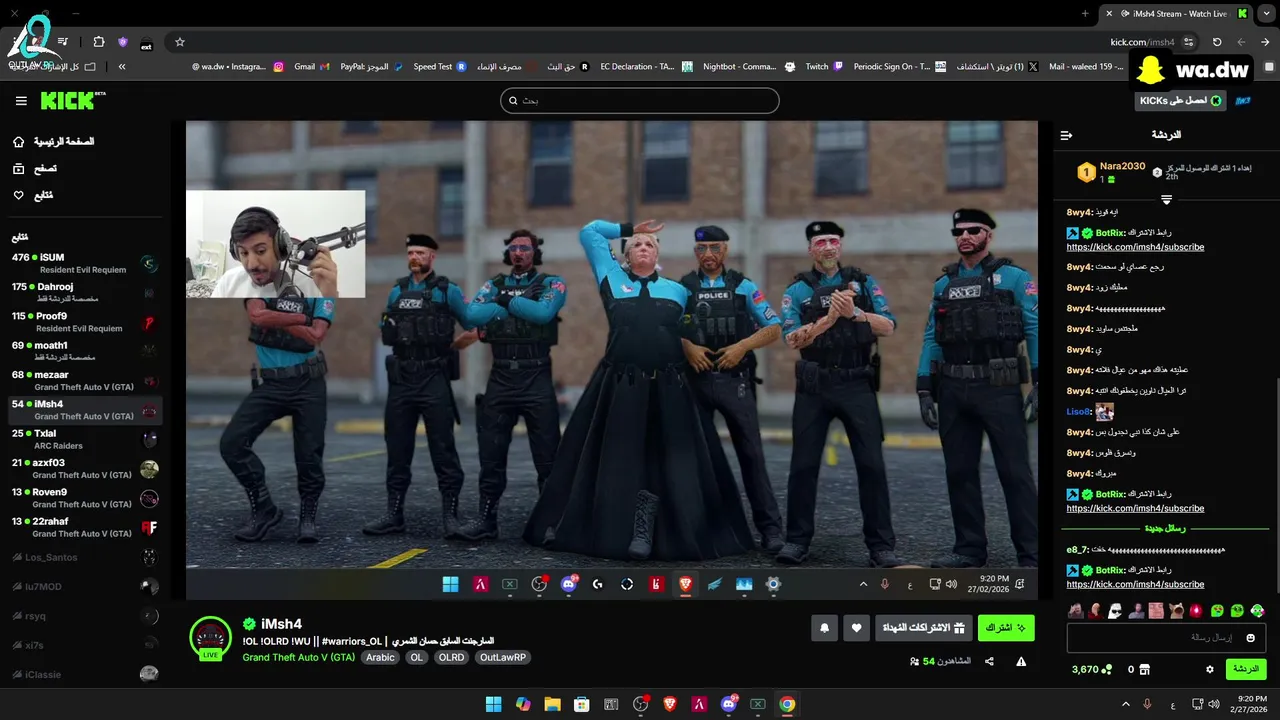Open the Speed Test bookmark
This screenshot has height=720, width=1280.
[x=440, y=67]
